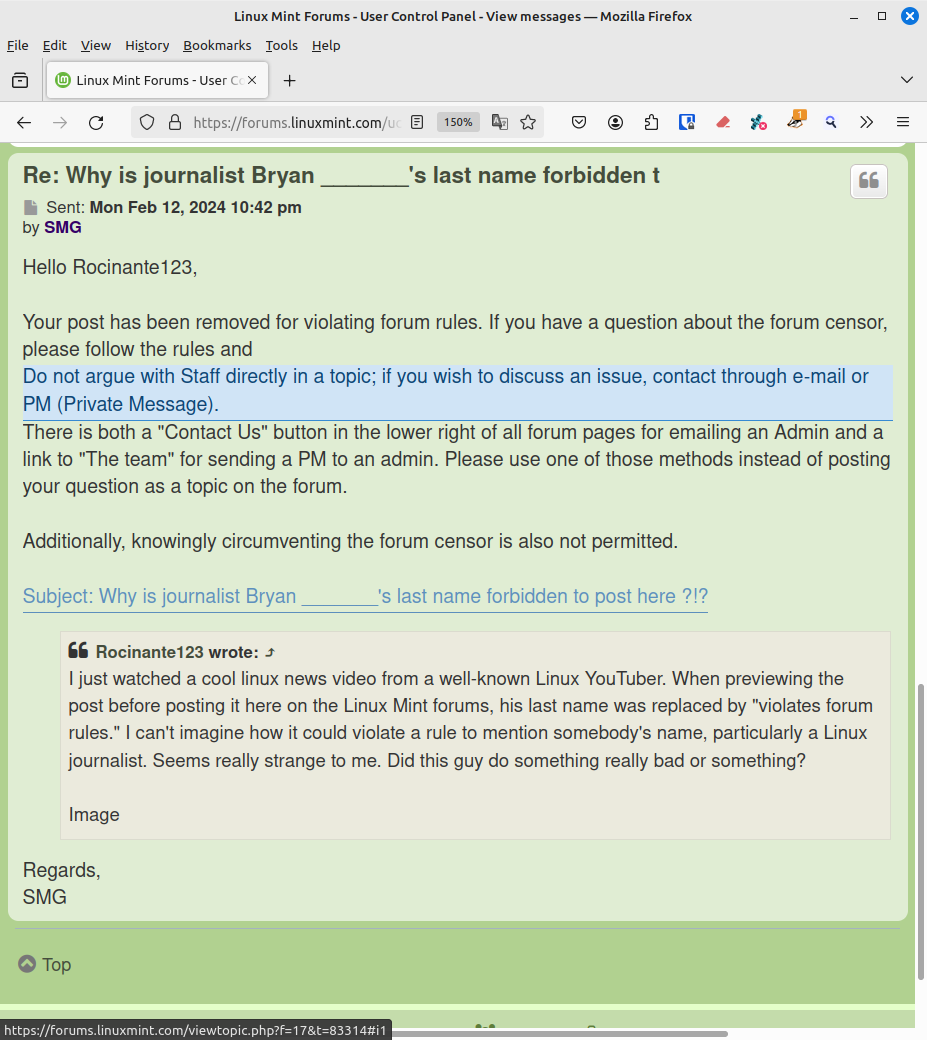View site security padlock info
927x1040 pixels.
[x=175, y=122]
